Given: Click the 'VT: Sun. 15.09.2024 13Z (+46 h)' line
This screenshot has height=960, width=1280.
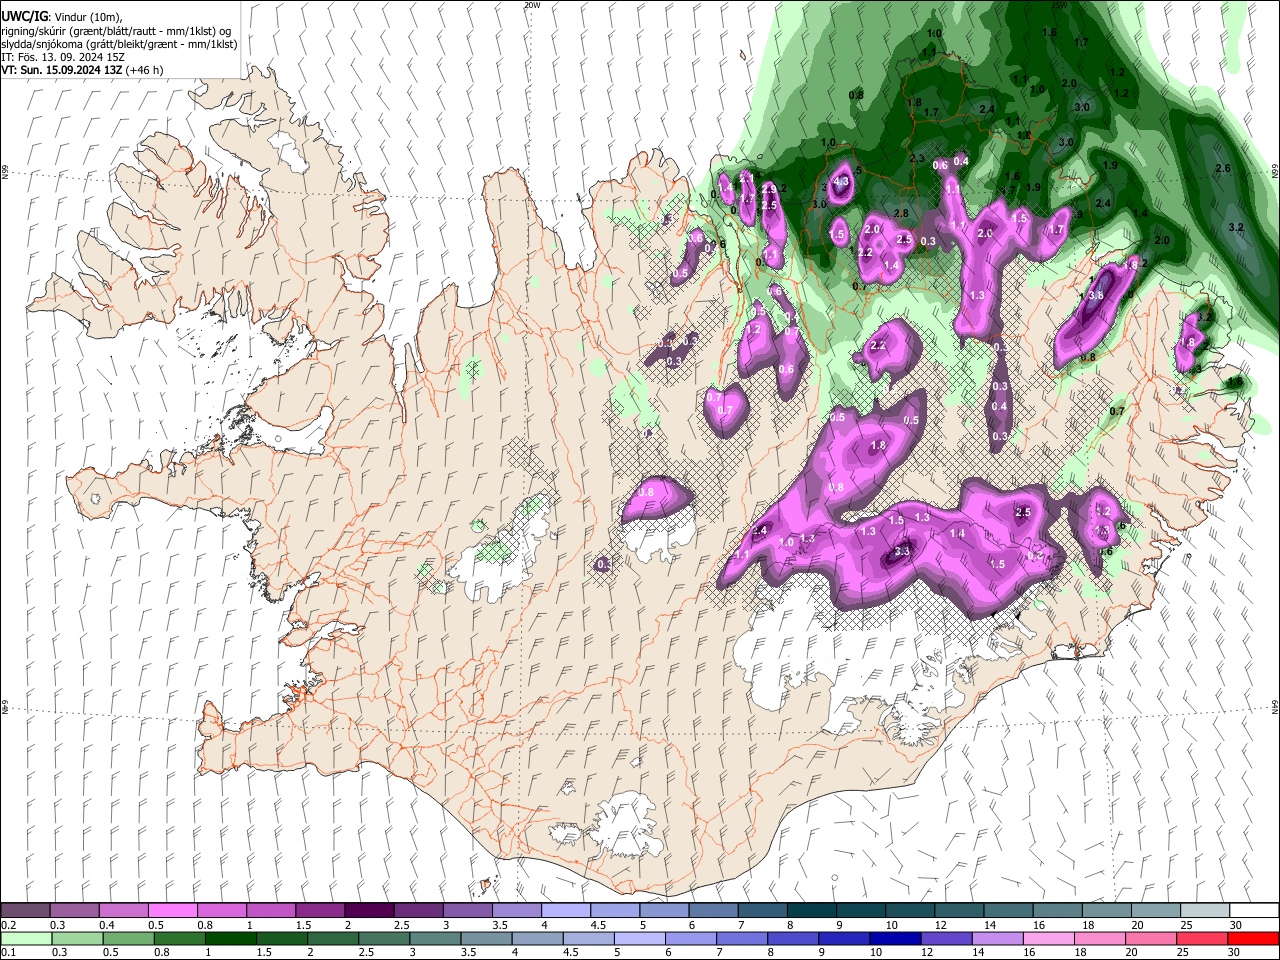Looking at the screenshot, I should pos(82,70).
